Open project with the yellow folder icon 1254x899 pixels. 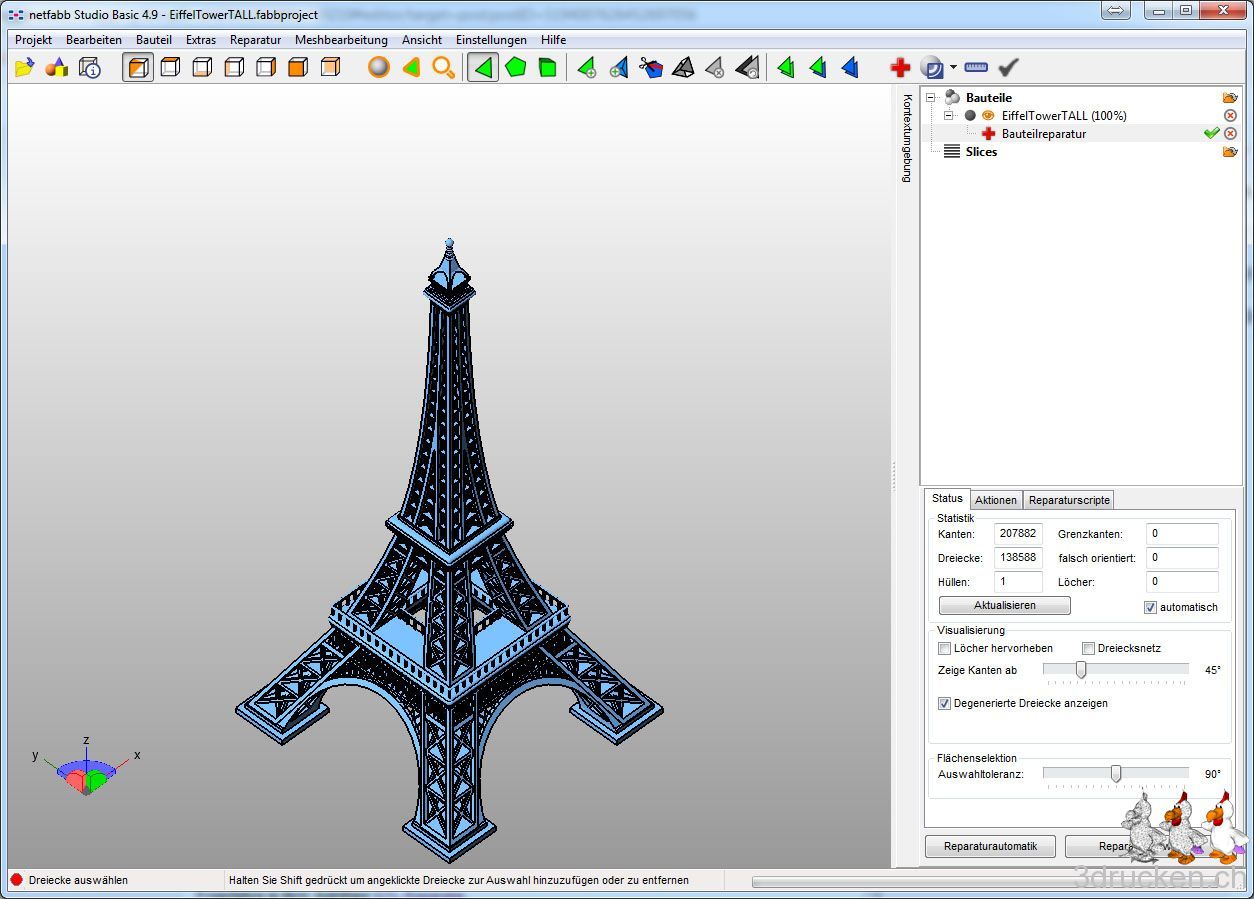(25, 68)
